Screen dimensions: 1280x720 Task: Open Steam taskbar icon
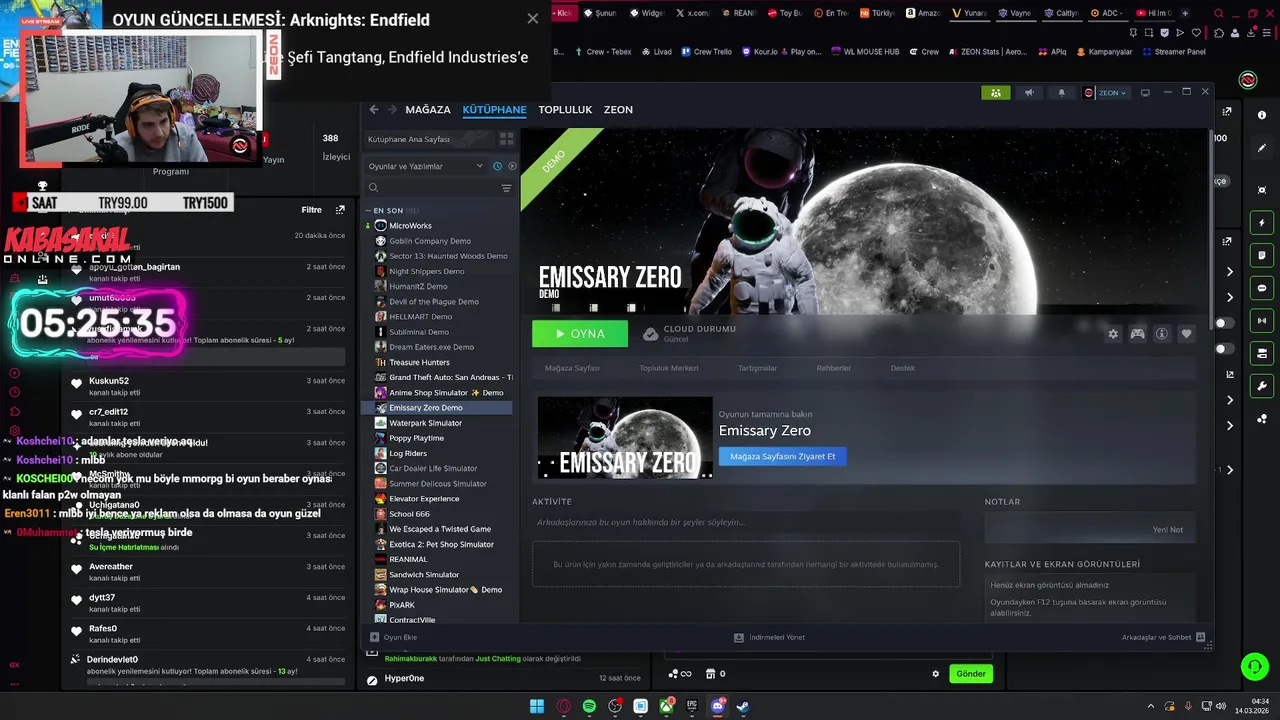(x=742, y=706)
